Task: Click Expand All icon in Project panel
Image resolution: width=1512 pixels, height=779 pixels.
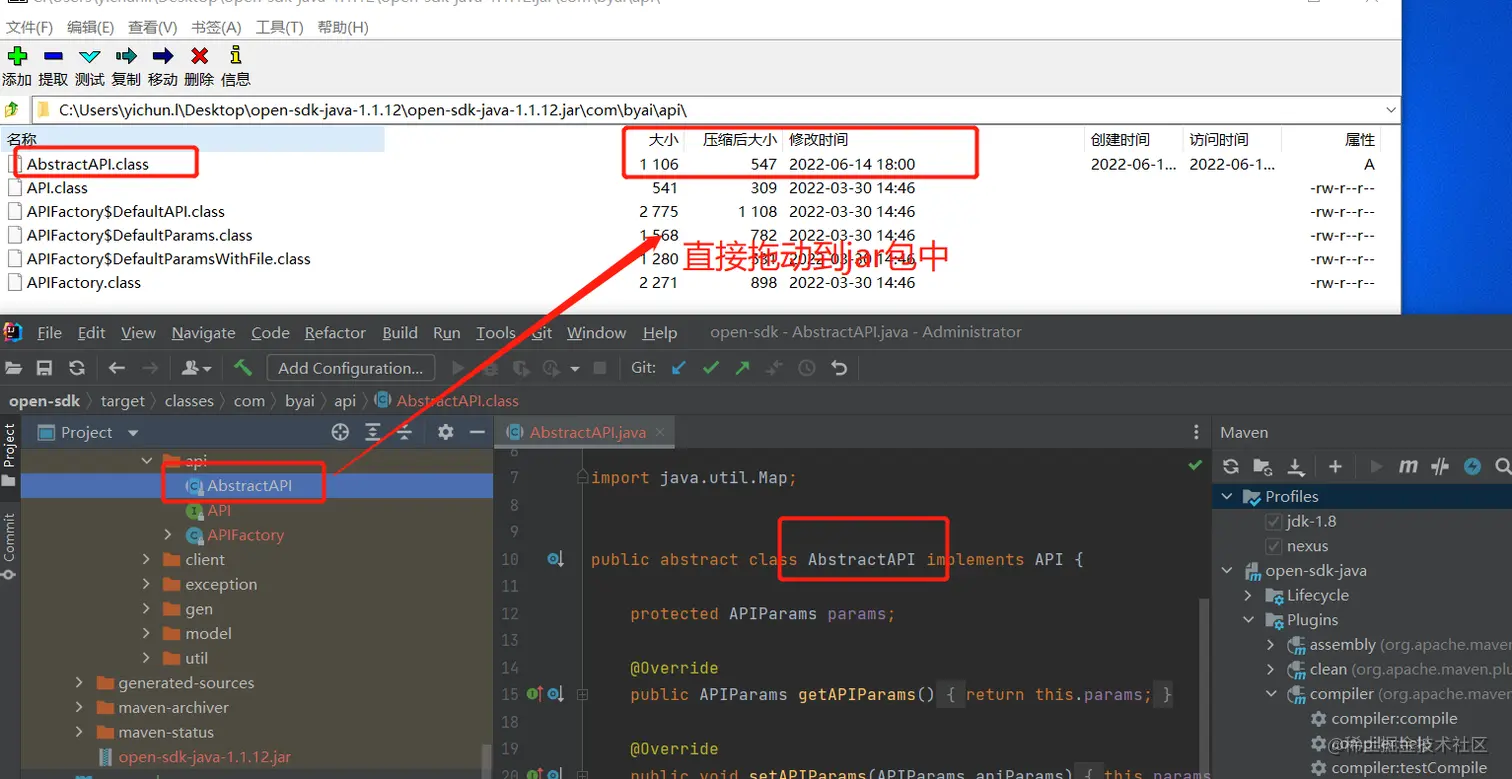Action: 372,432
